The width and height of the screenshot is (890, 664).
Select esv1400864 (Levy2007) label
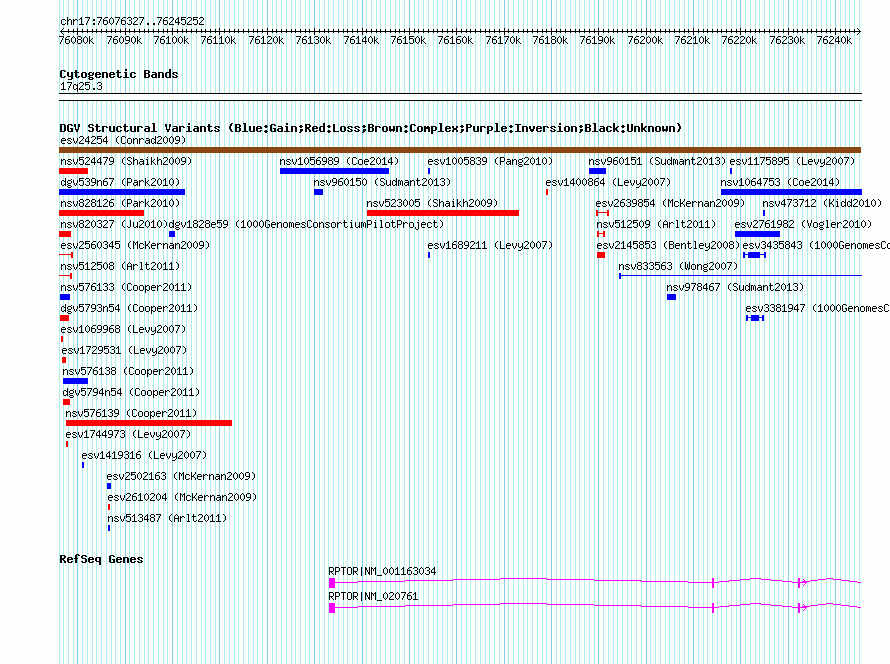click(608, 182)
